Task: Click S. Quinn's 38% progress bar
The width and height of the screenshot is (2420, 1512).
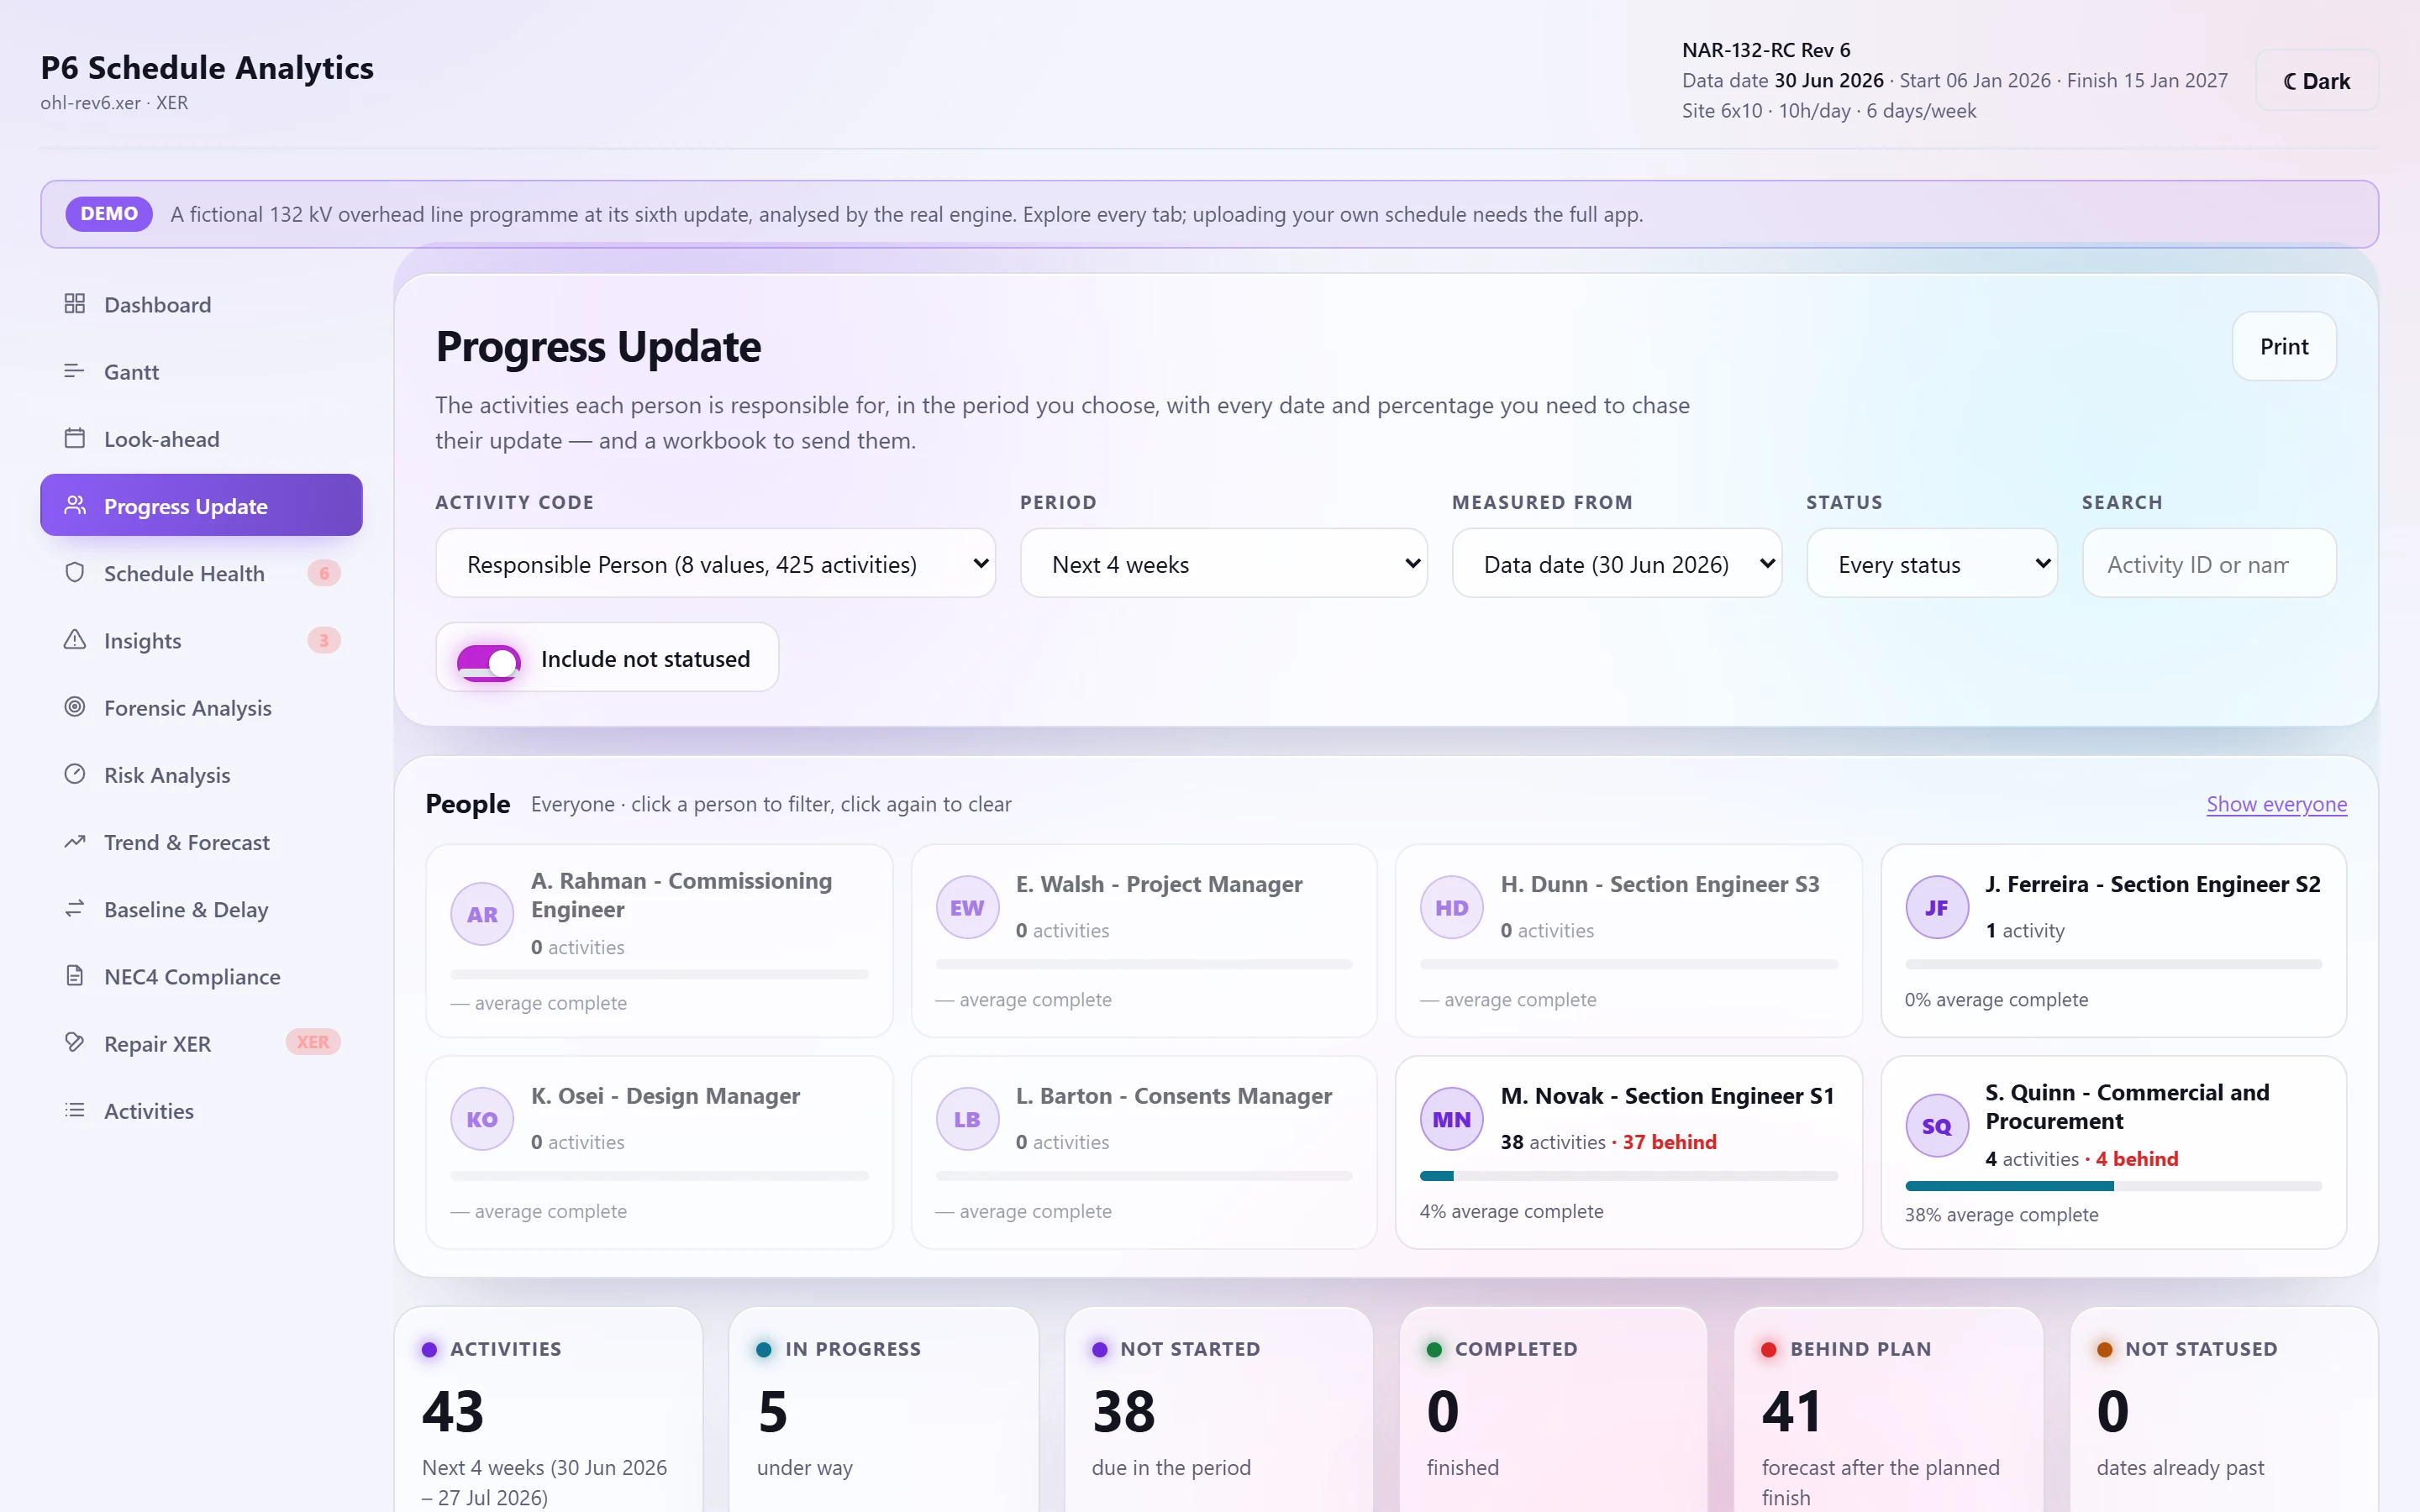Action: [x=2113, y=1186]
